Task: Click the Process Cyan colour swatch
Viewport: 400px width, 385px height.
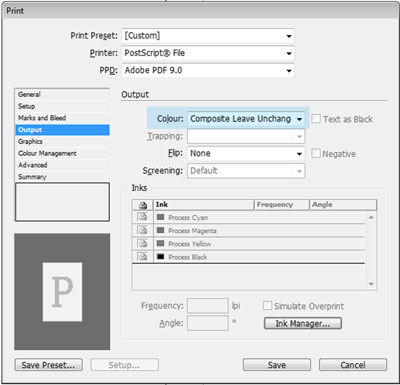Action: point(161,217)
